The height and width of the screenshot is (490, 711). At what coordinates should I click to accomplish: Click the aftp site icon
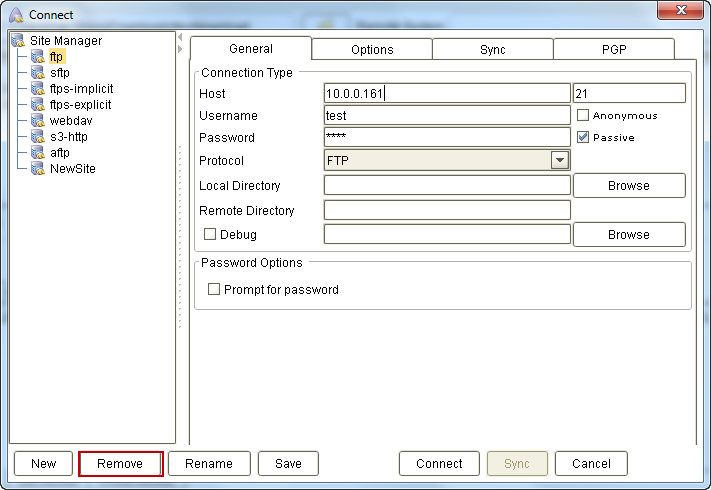(38, 153)
